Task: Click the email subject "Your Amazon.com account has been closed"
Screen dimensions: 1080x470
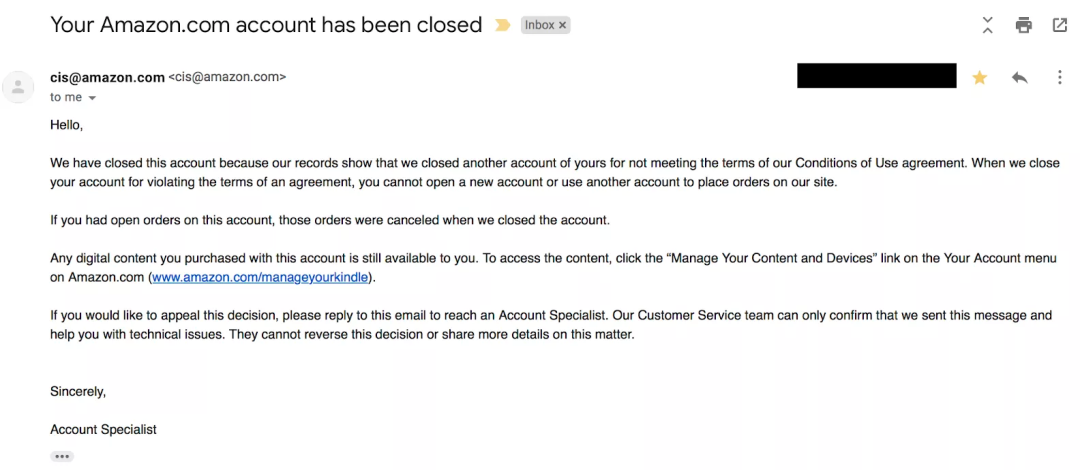Action: point(266,25)
